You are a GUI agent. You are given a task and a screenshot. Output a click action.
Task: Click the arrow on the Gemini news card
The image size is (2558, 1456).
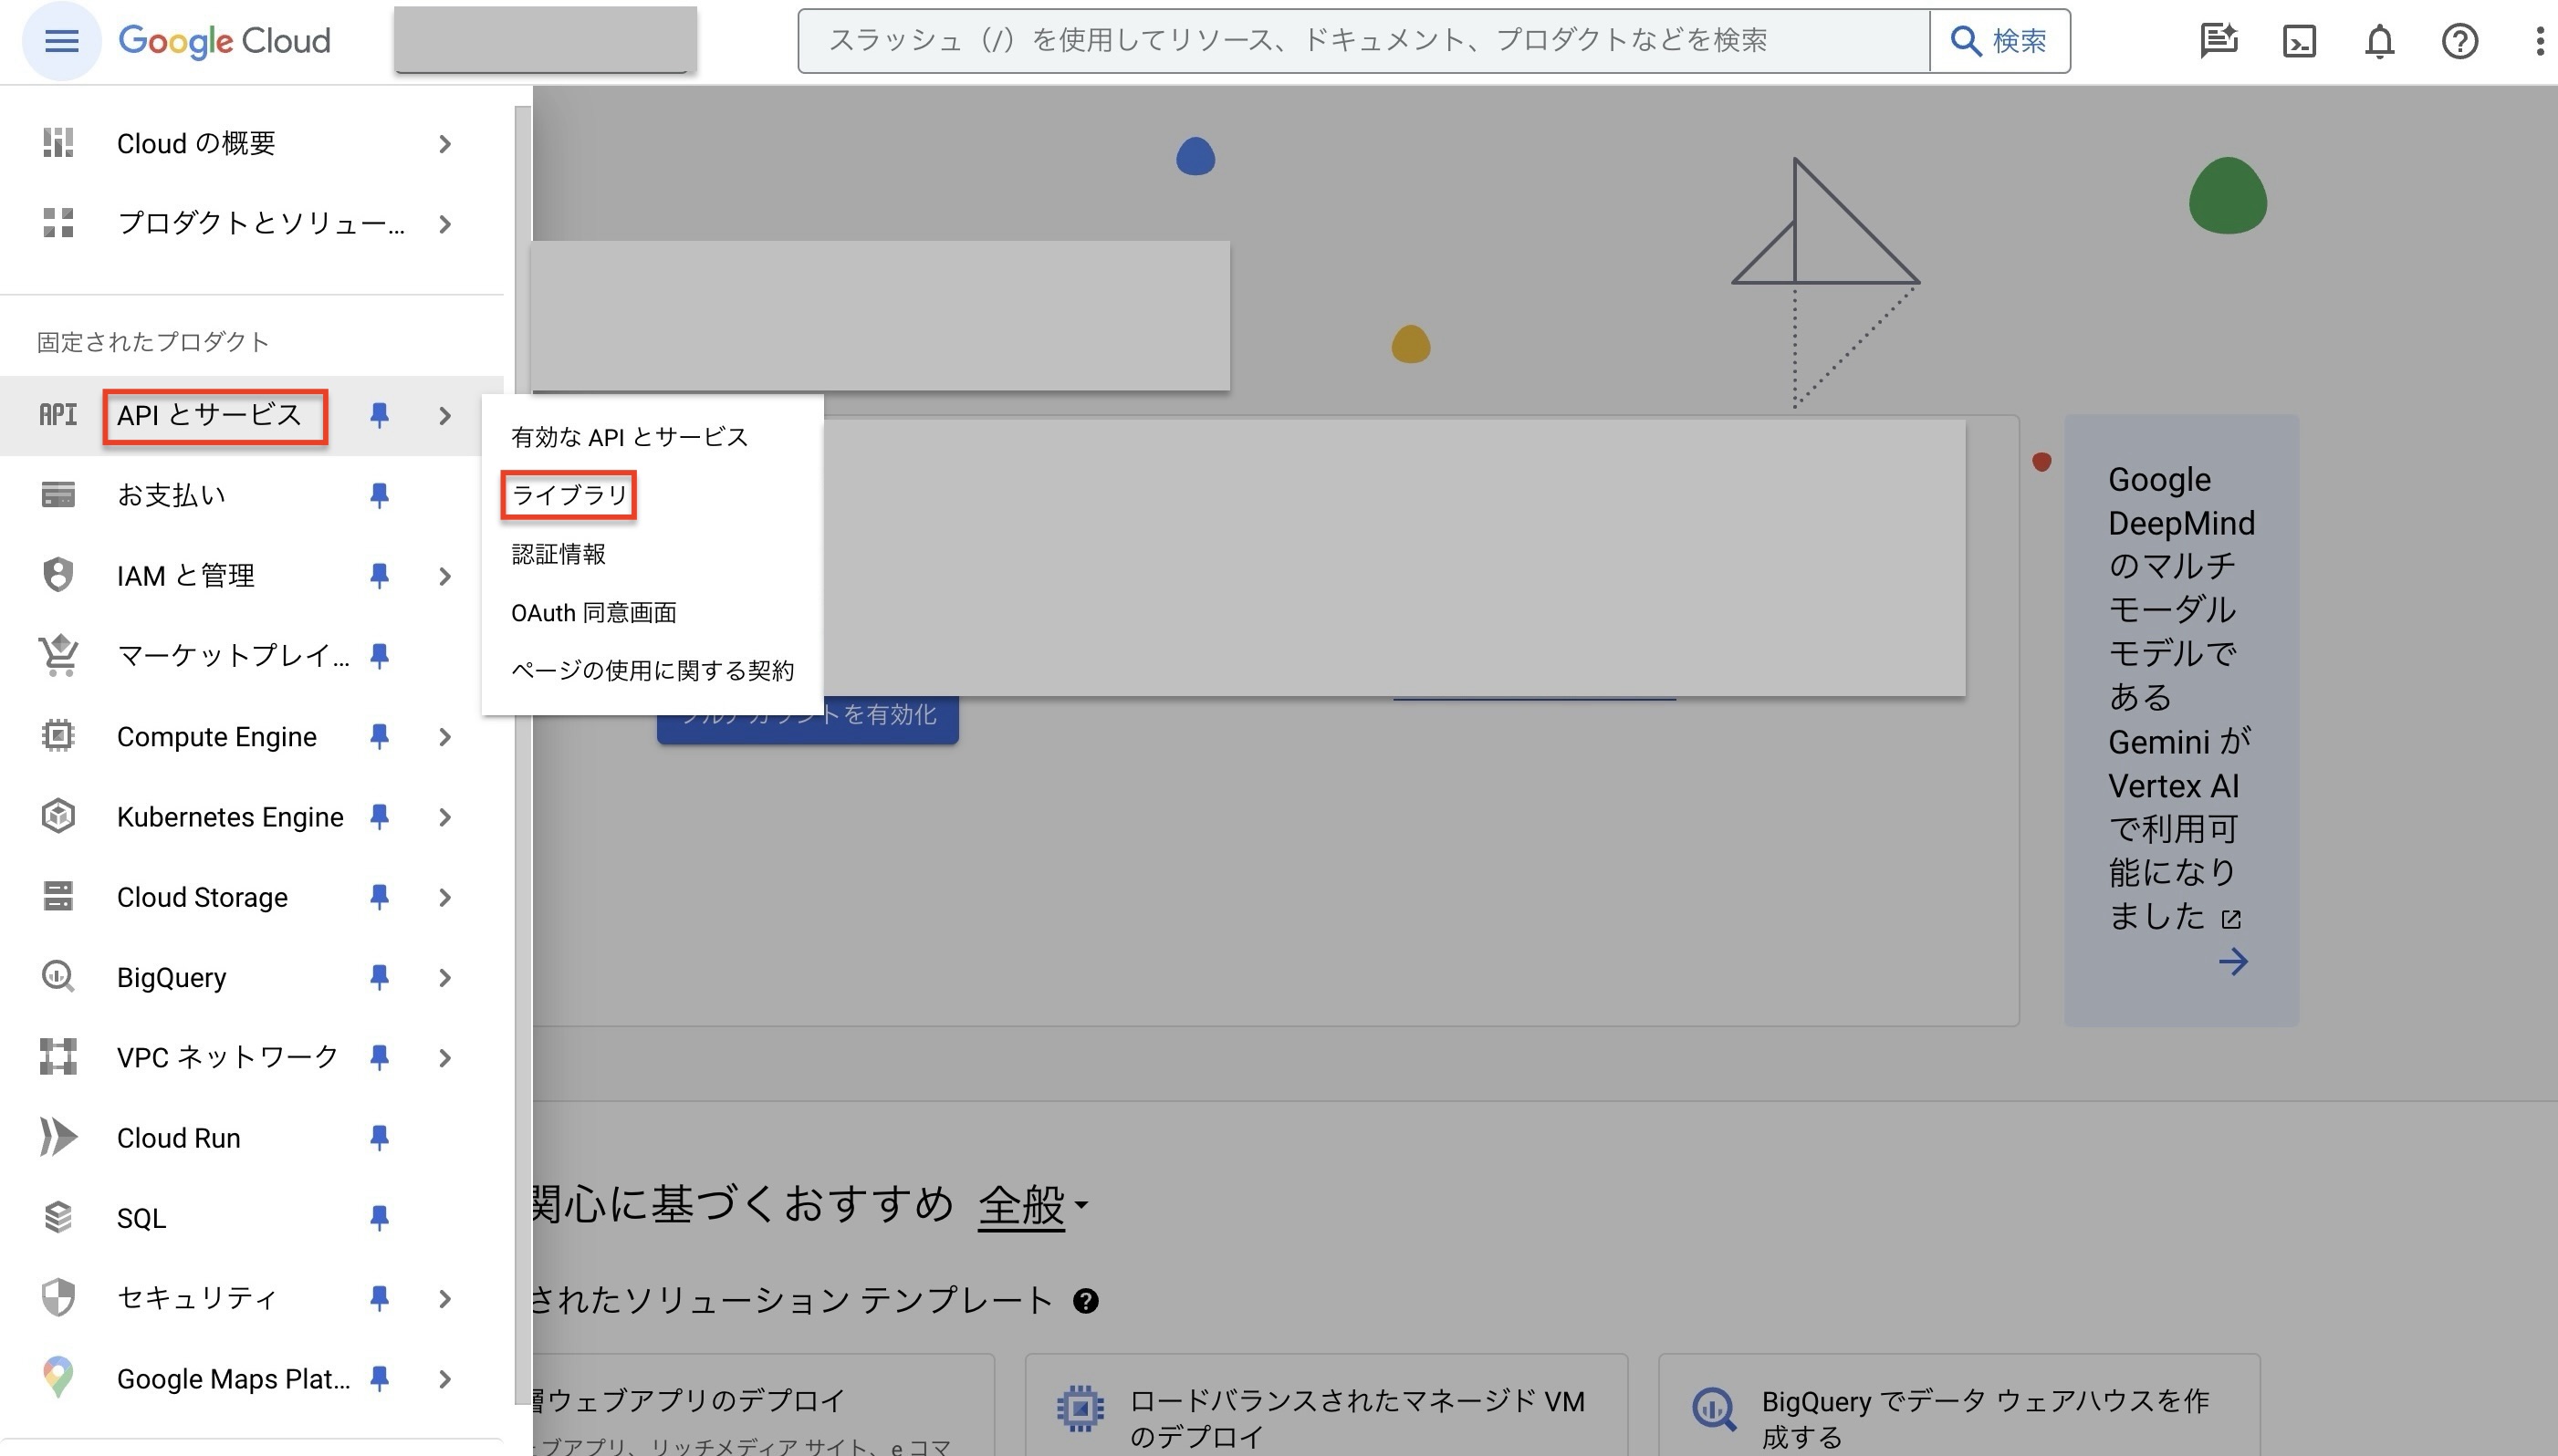[x=2232, y=962]
